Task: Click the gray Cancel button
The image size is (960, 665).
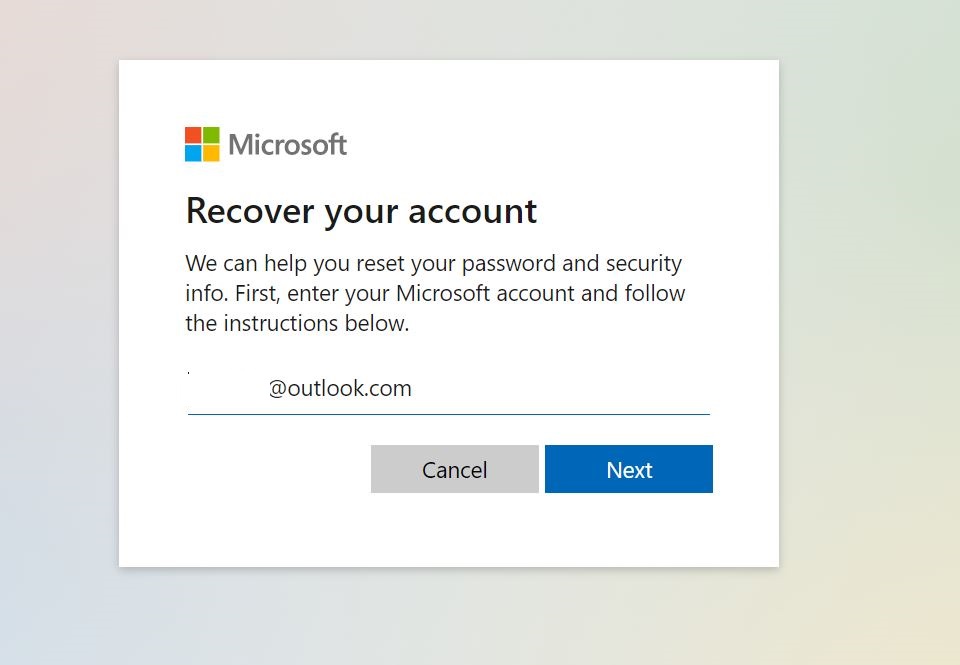Action: click(454, 469)
